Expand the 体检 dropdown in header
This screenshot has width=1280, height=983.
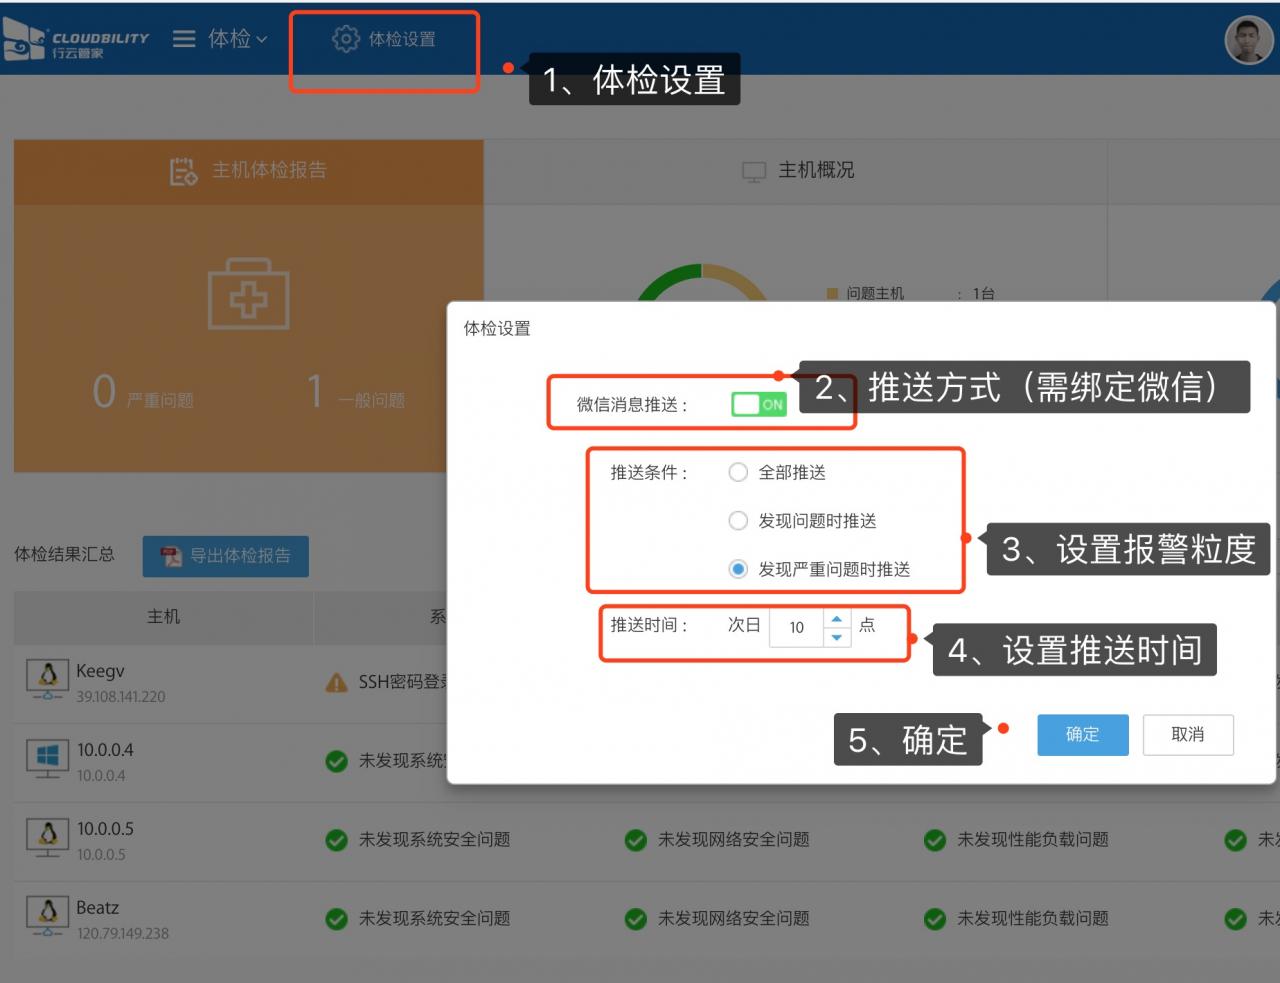click(x=237, y=39)
